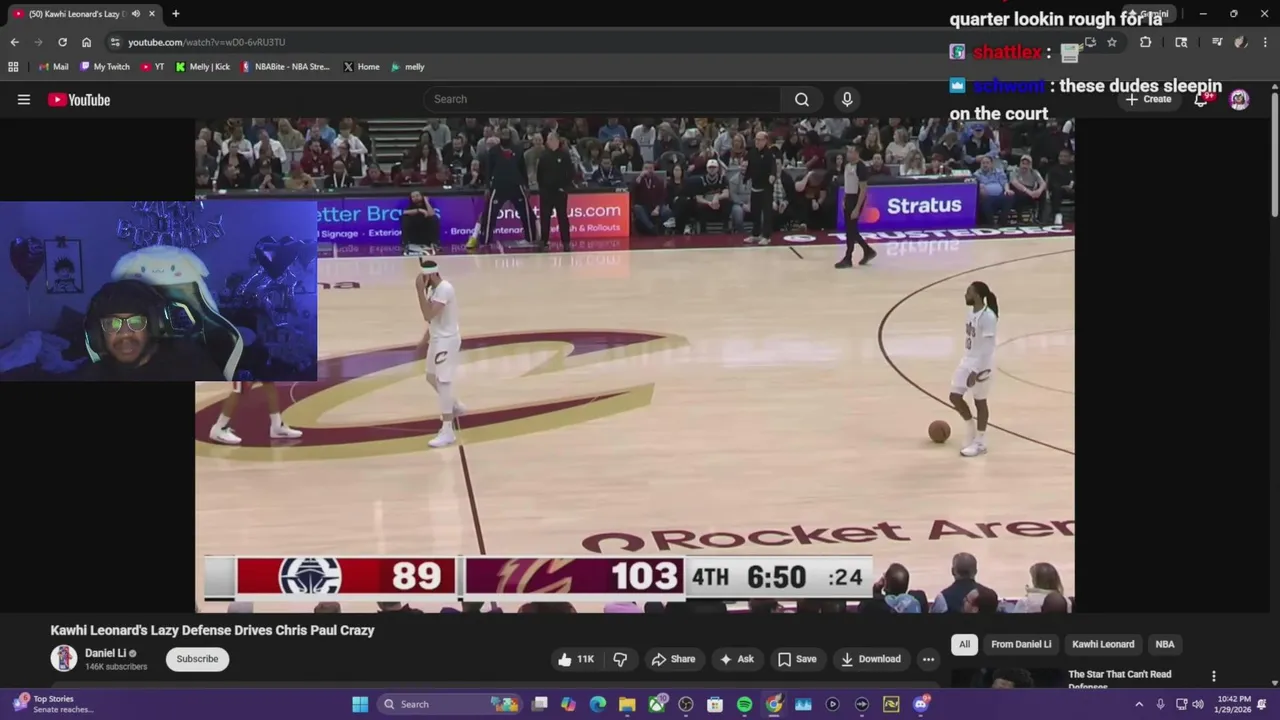
Task: Open the YouTube account avatar menu
Action: tap(1239, 99)
